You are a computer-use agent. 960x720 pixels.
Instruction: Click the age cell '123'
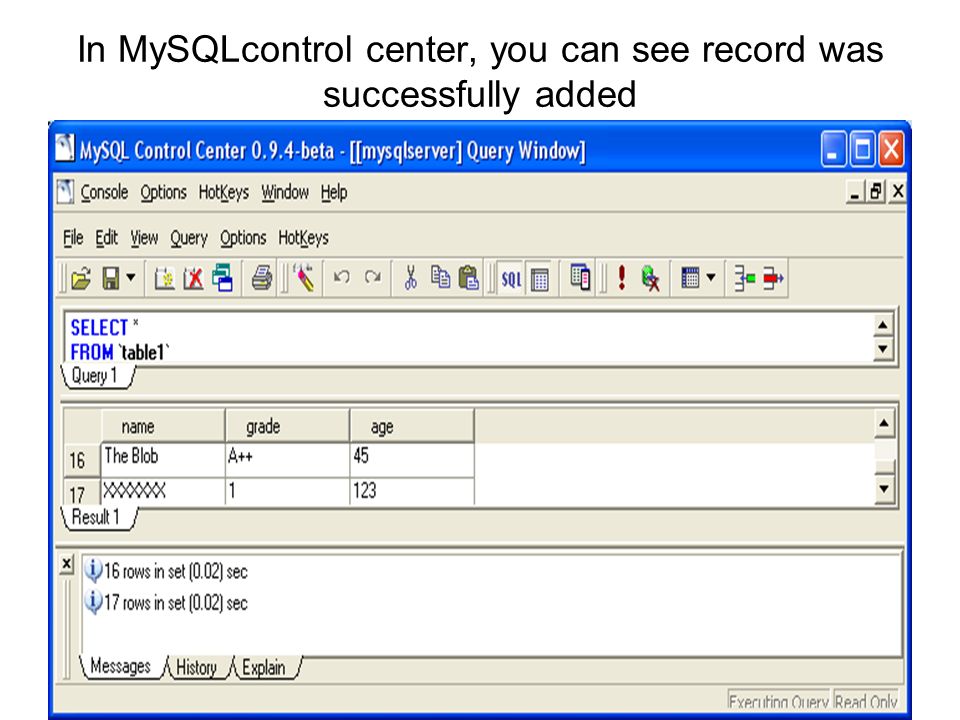pos(412,492)
